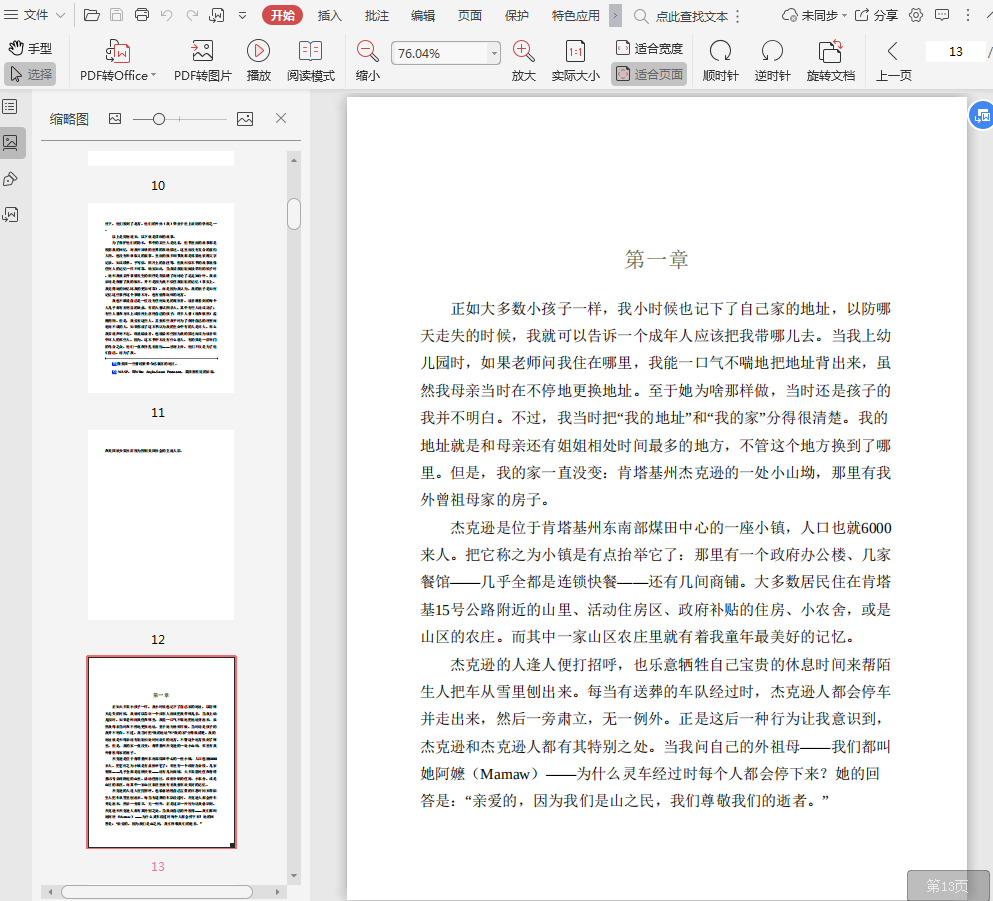Select the 选择 selection tool

tap(30, 75)
